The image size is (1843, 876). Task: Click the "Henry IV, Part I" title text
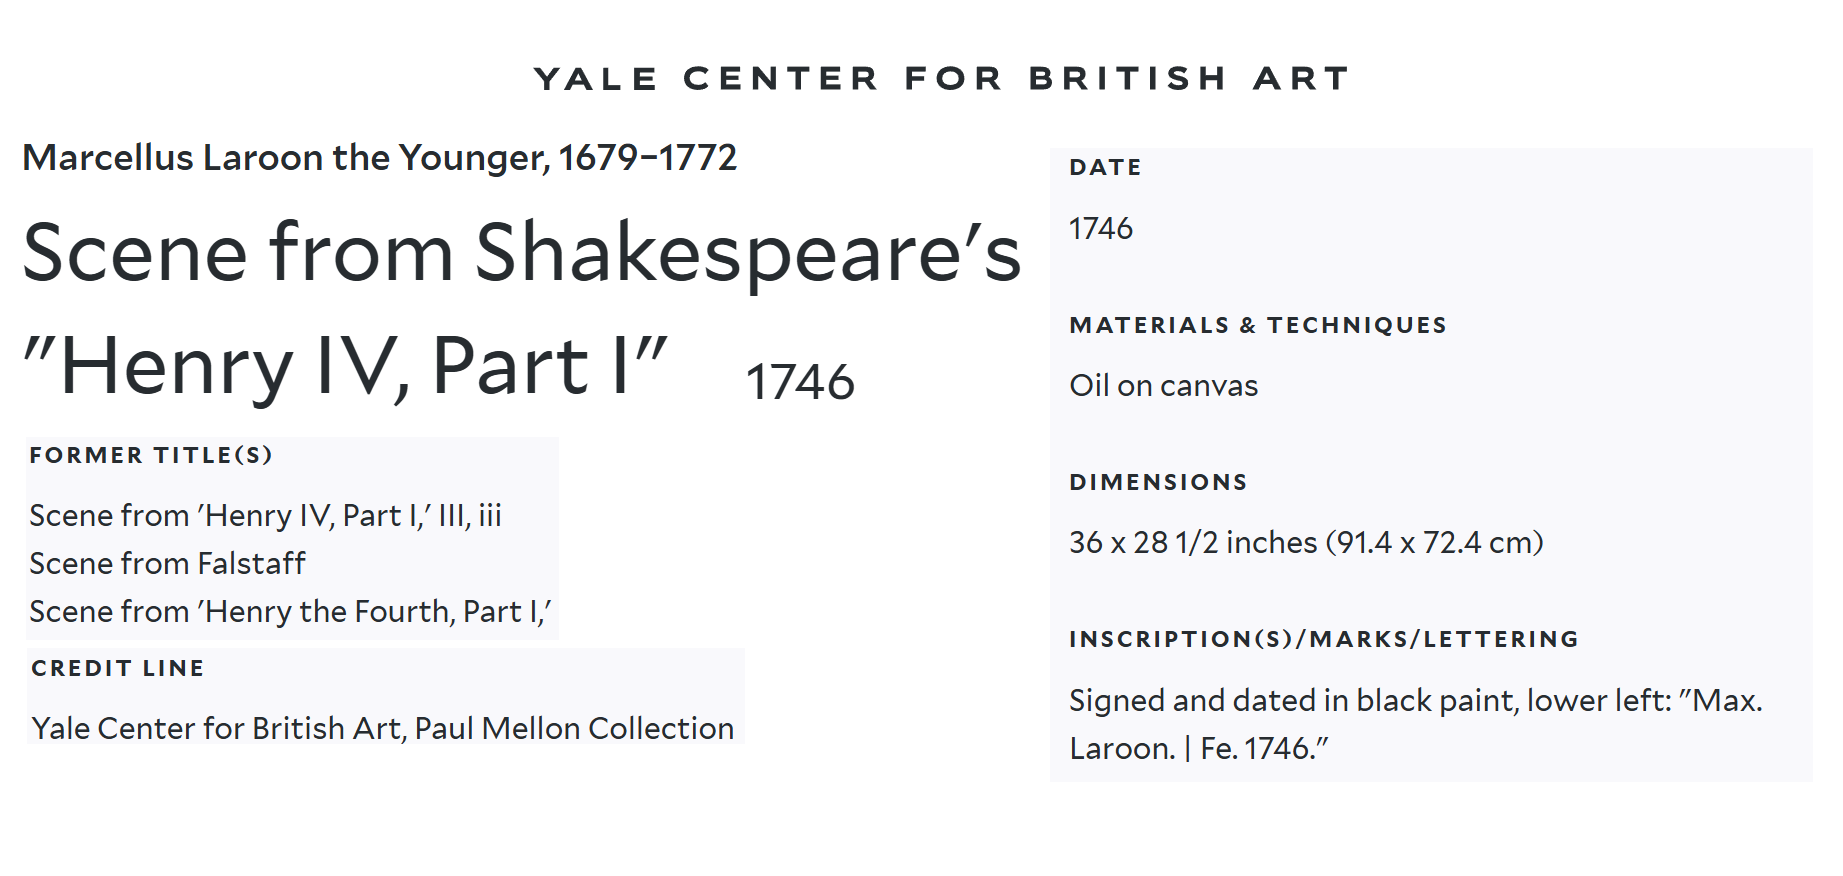pos(345,366)
